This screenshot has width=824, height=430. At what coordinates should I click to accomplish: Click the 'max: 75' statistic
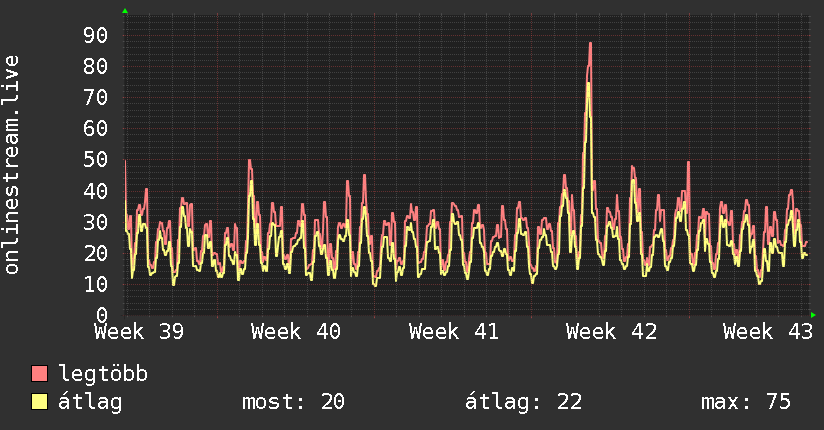coord(746,402)
